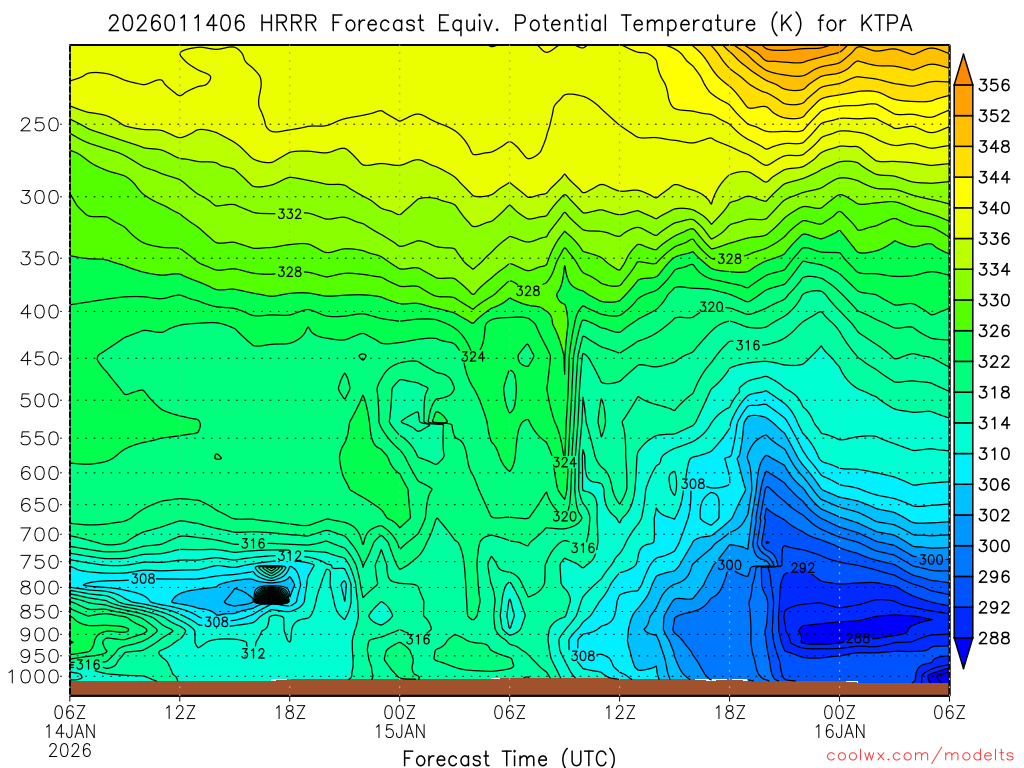
Task: Click the 288 contour label inside the plot
Action: coord(858,638)
